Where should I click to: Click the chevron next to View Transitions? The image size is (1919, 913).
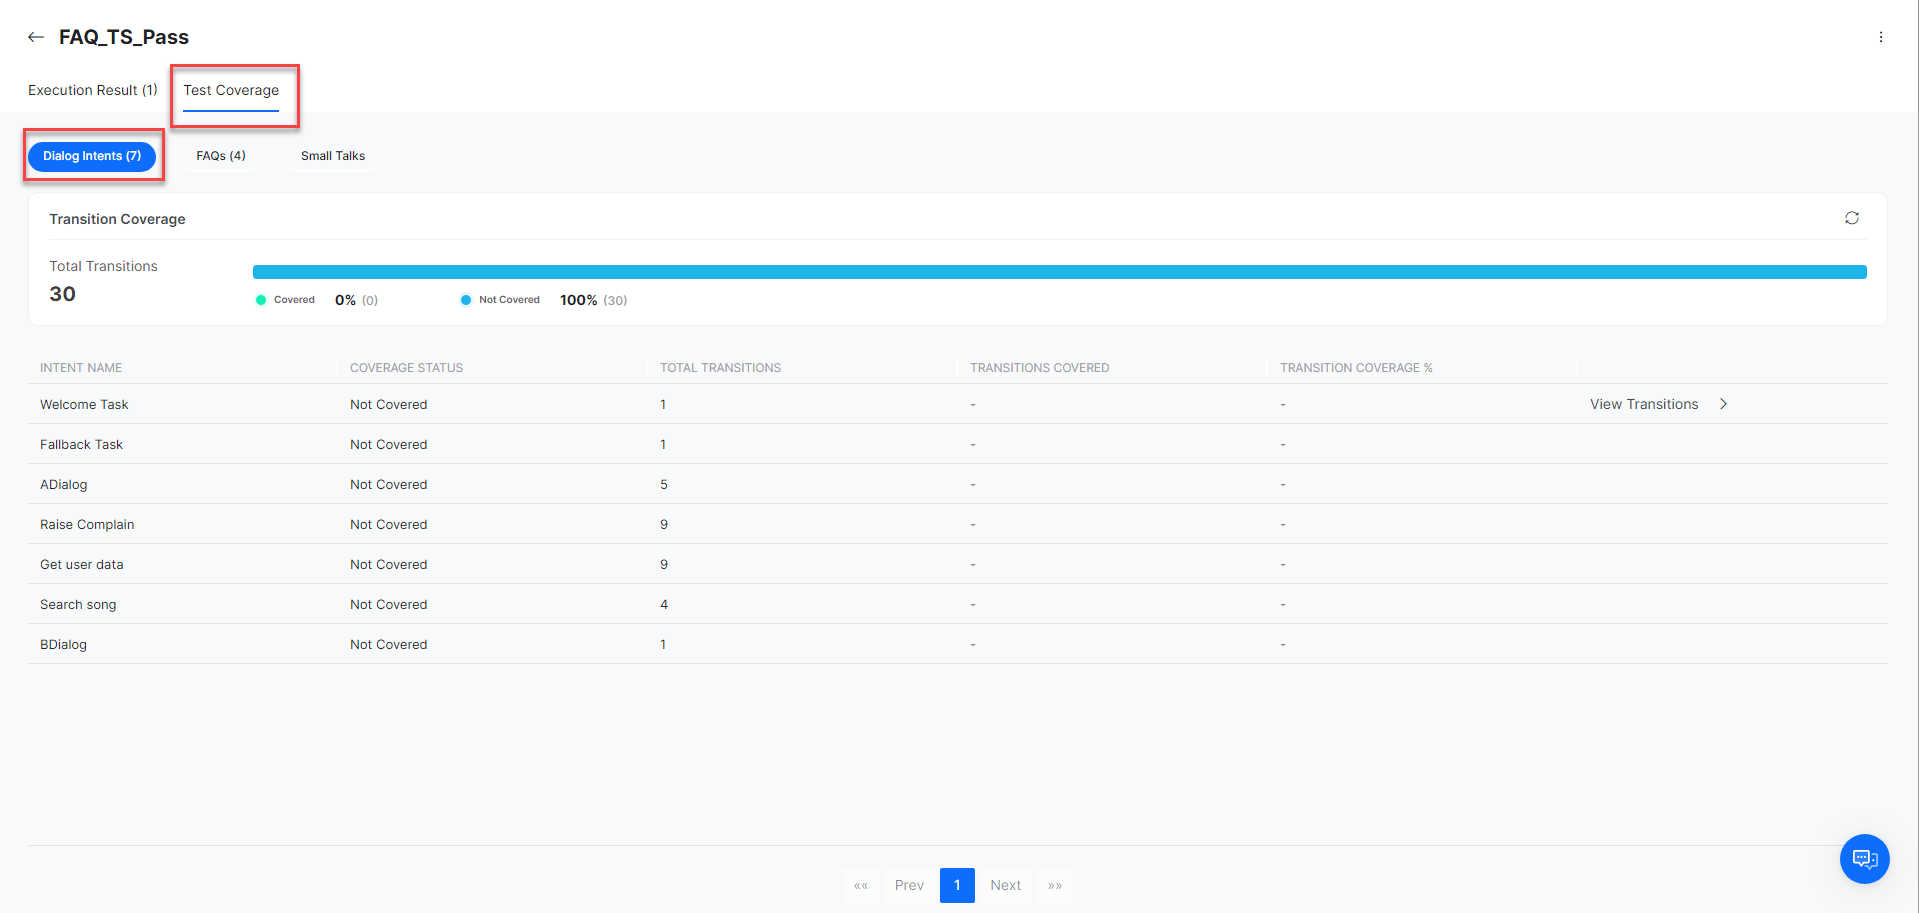[x=1723, y=404]
